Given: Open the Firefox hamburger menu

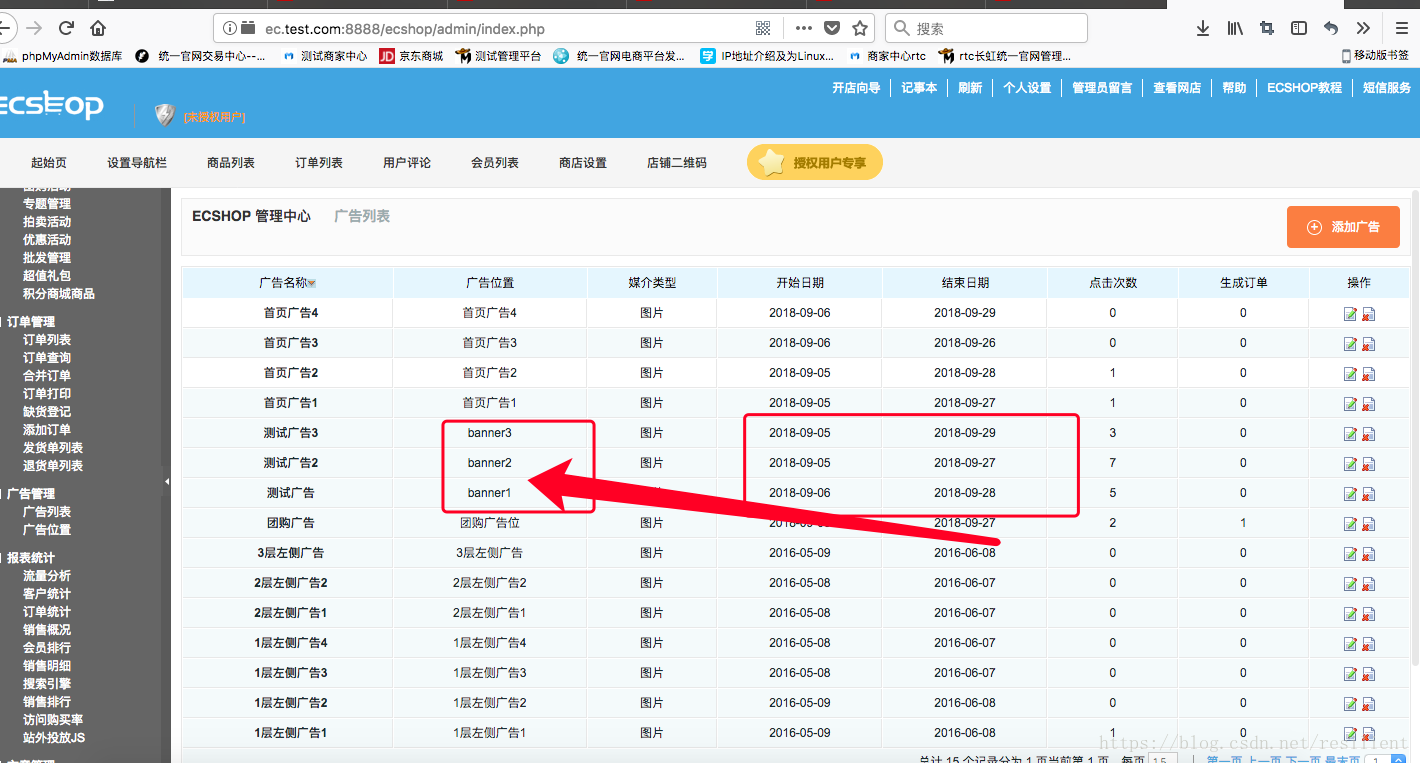Looking at the screenshot, I should [1402, 28].
